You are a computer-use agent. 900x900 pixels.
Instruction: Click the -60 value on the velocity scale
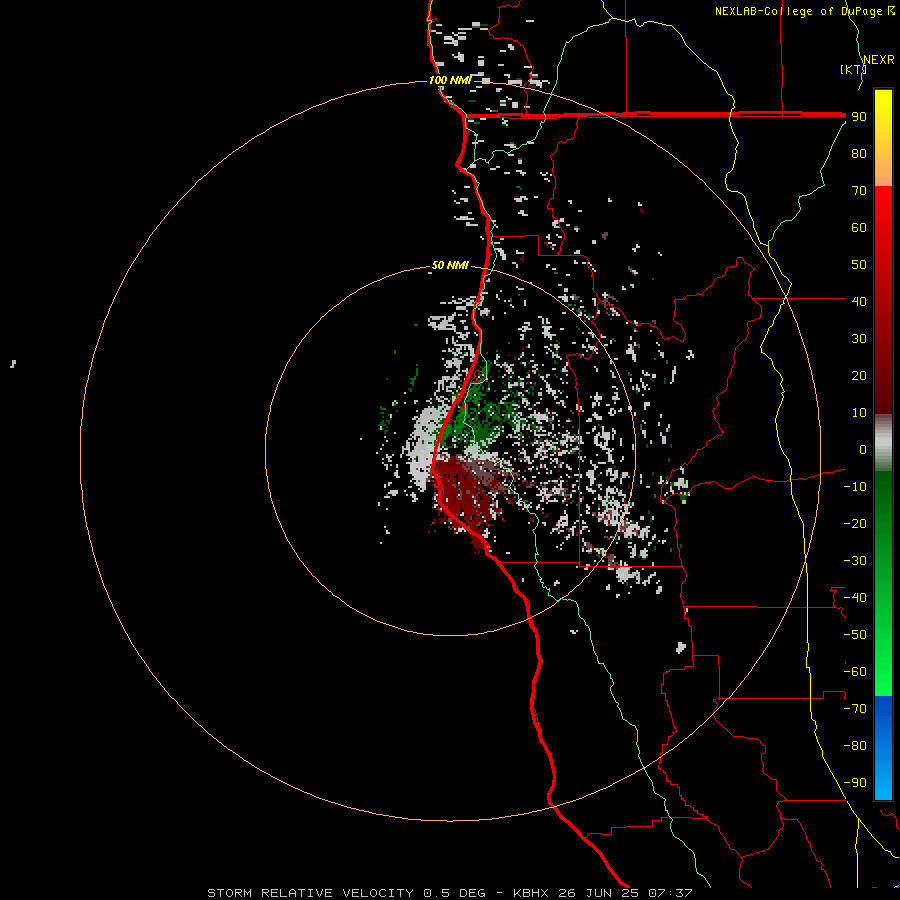pos(855,672)
